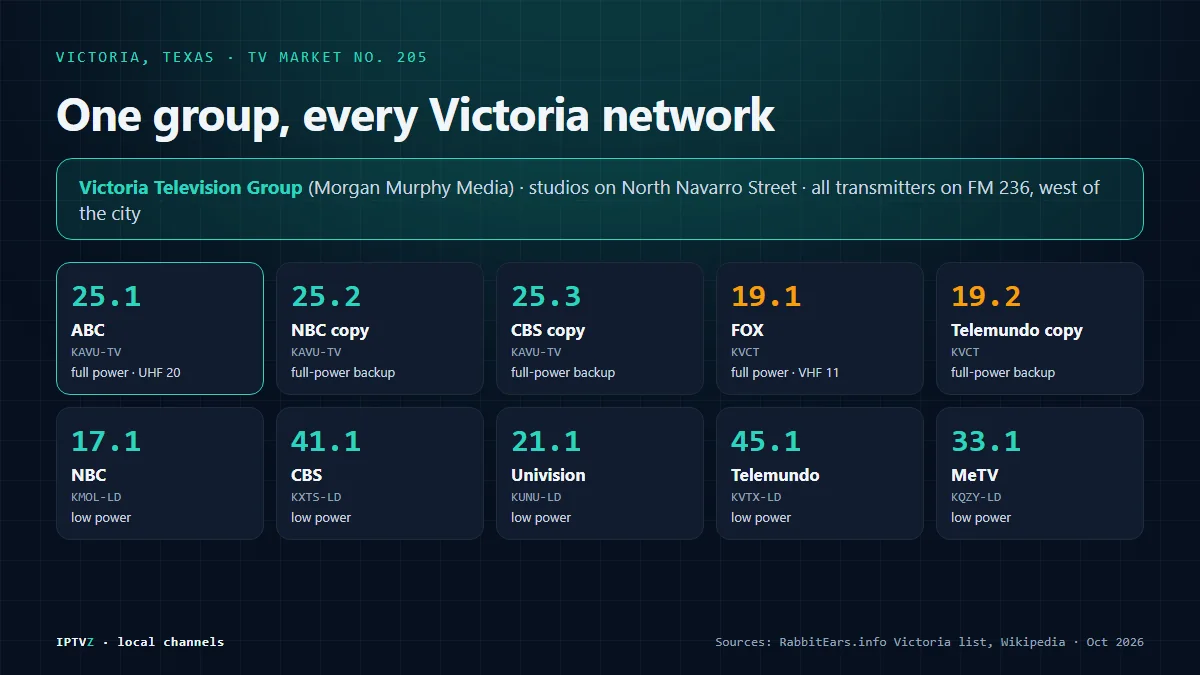This screenshot has width=1200, height=675.
Task: Open the 45.1 Telemundo KVTX-LD card
Action: (x=820, y=473)
